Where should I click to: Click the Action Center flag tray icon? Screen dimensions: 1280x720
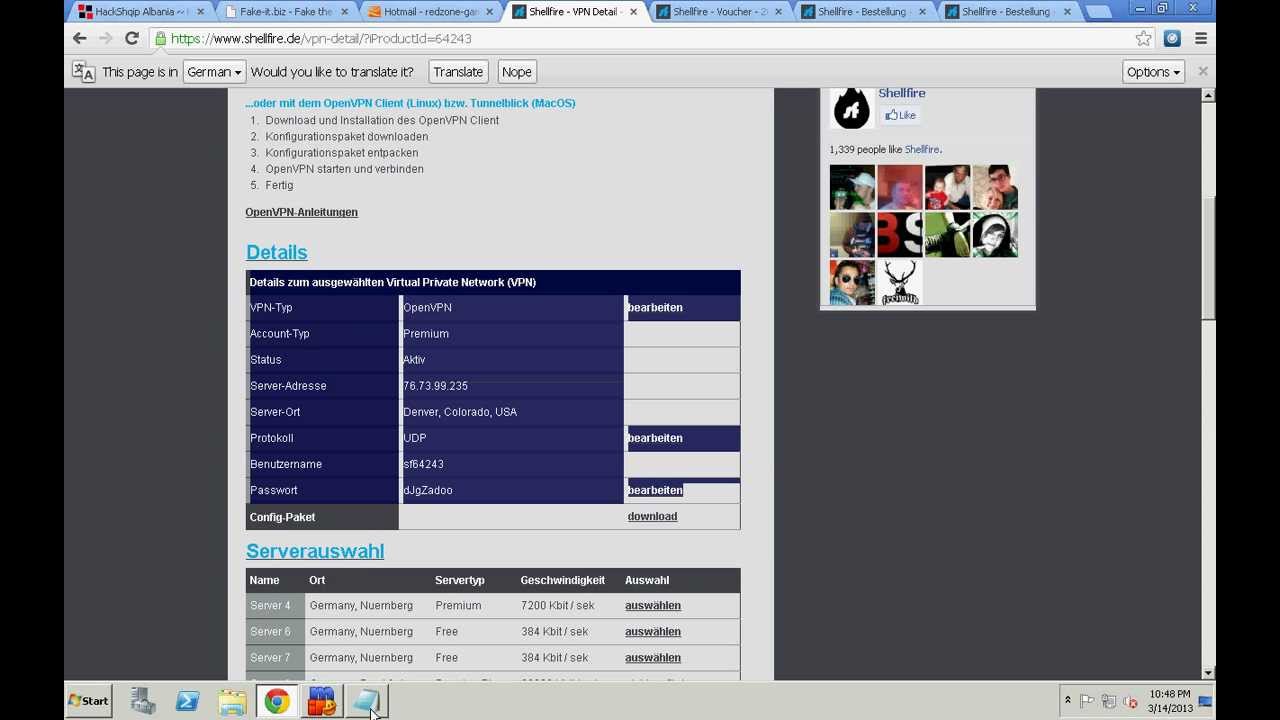[1087, 701]
